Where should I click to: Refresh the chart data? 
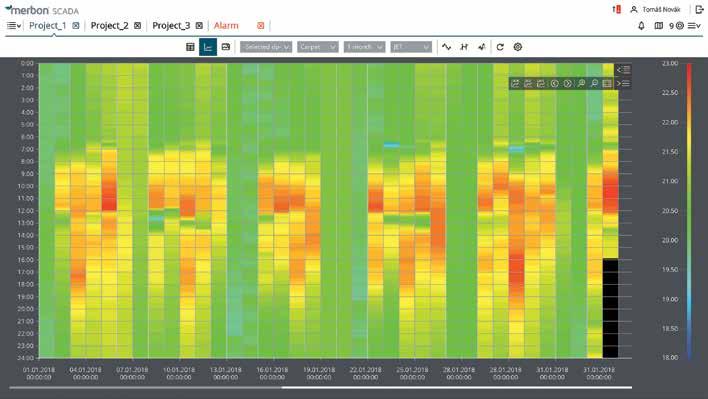coord(500,47)
